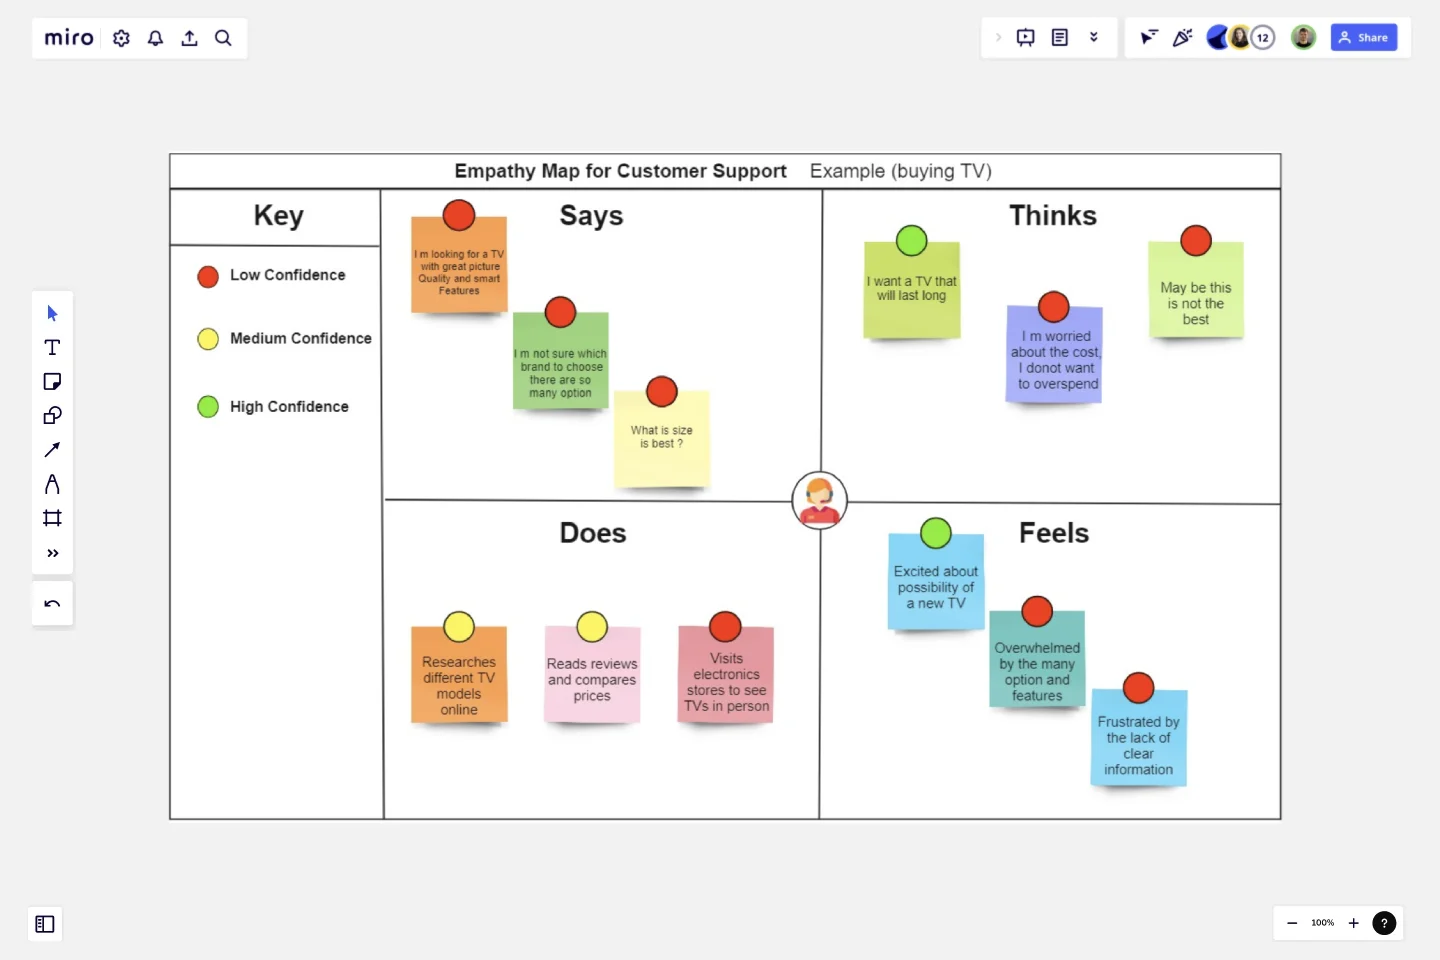Select red dot on 'Frustrated by' note
Image resolution: width=1440 pixels, height=960 pixels.
click(1139, 688)
